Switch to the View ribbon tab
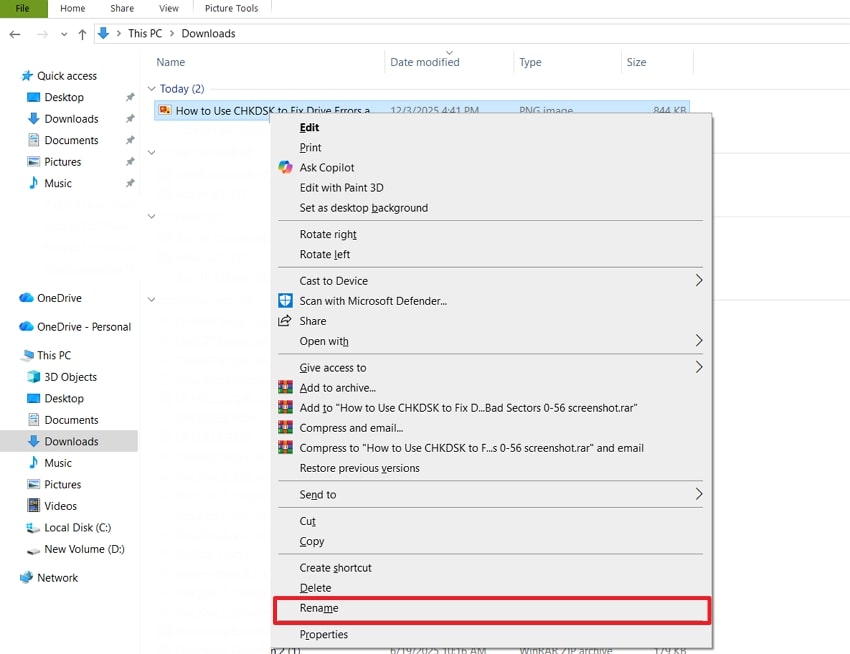Screen dimensions: 850x654 pos(168,8)
